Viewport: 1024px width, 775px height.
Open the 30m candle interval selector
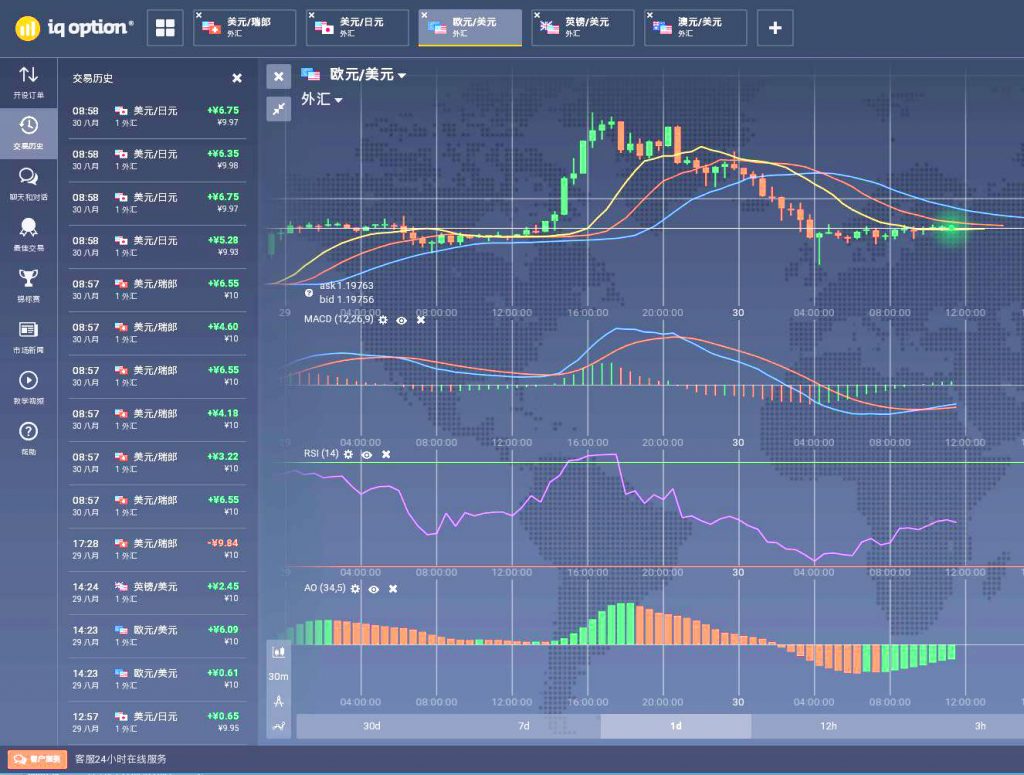[x=279, y=676]
